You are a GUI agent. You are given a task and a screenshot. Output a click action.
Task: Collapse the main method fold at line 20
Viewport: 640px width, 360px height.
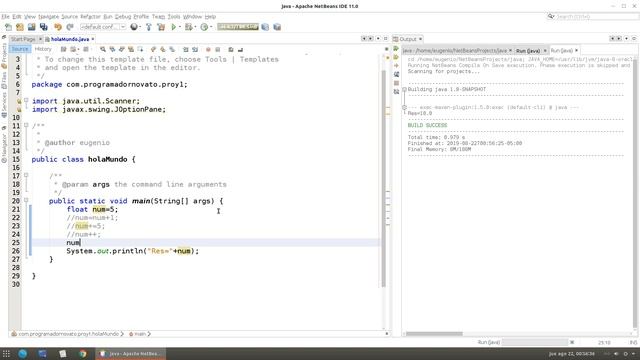point(26,200)
